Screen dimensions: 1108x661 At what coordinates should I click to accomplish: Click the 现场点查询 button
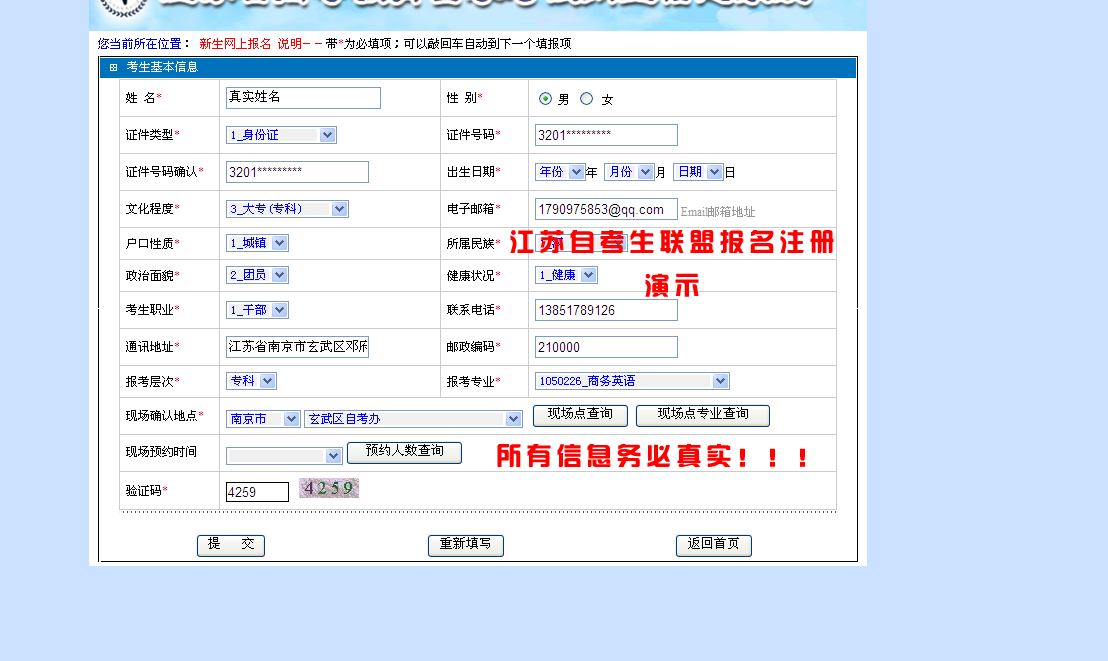pos(580,415)
